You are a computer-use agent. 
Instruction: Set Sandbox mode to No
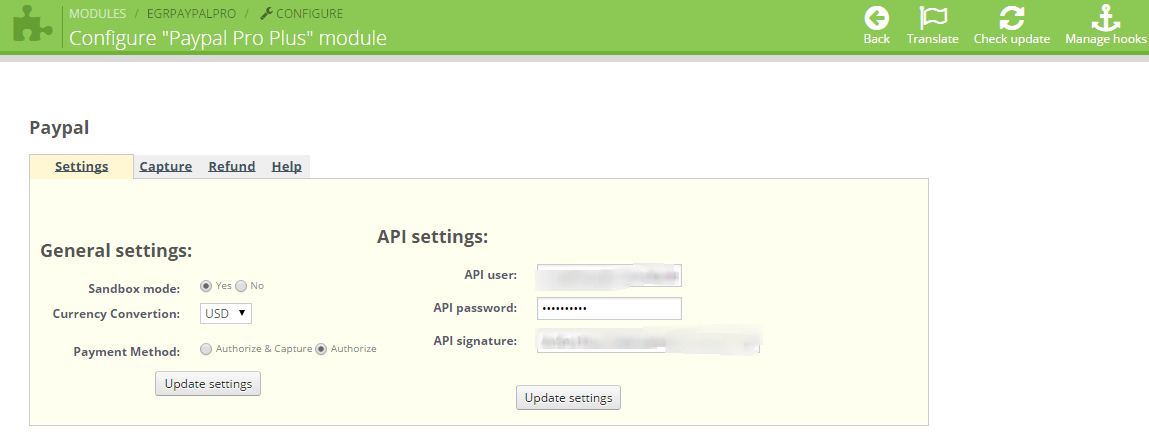(x=240, y=286)
